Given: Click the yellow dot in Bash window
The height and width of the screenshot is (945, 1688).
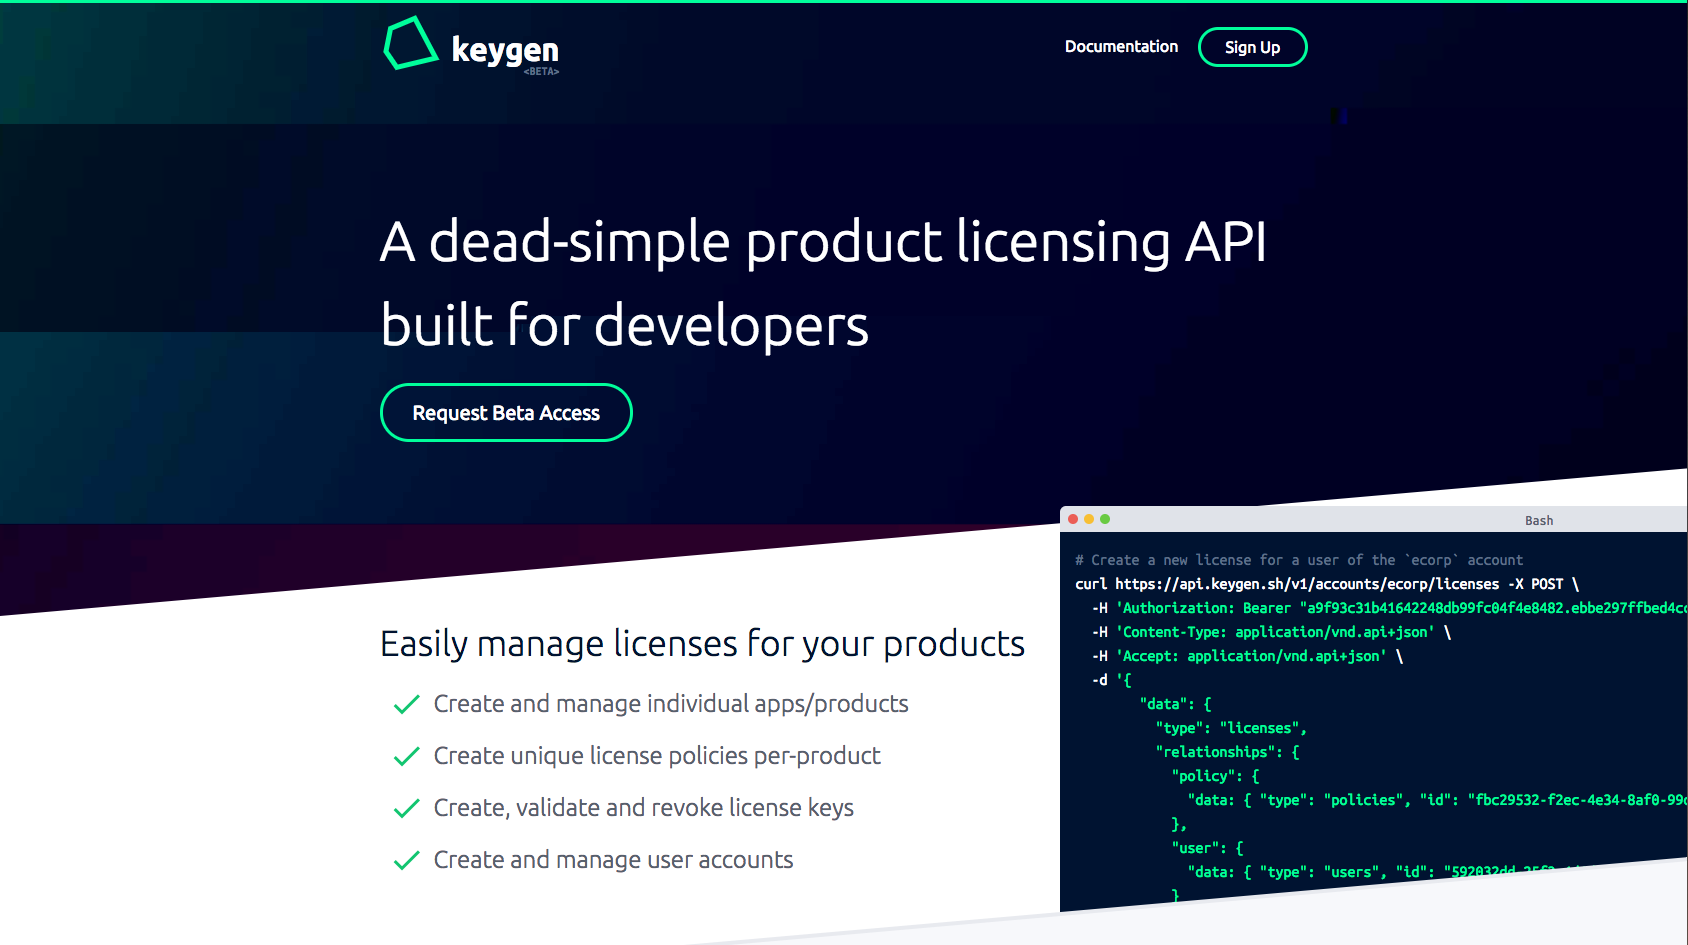Looking at the screenshot, I should coord(1089,519).
